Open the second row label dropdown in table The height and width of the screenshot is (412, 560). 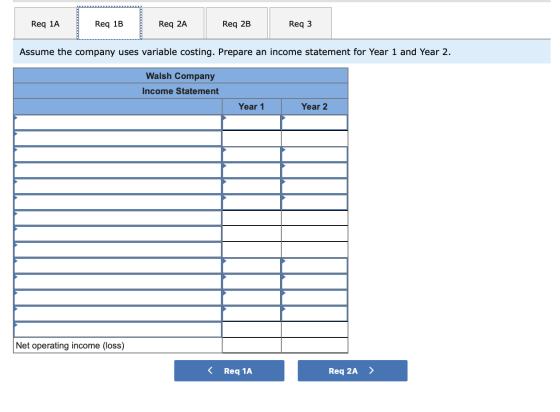point(118,139)
